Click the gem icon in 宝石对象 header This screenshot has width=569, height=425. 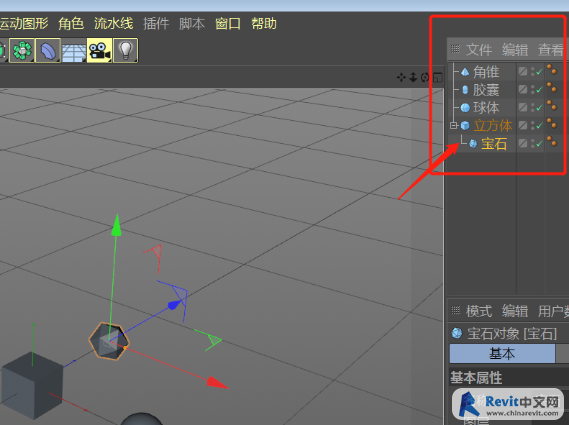pyautogui.click(x=457, y=333)
